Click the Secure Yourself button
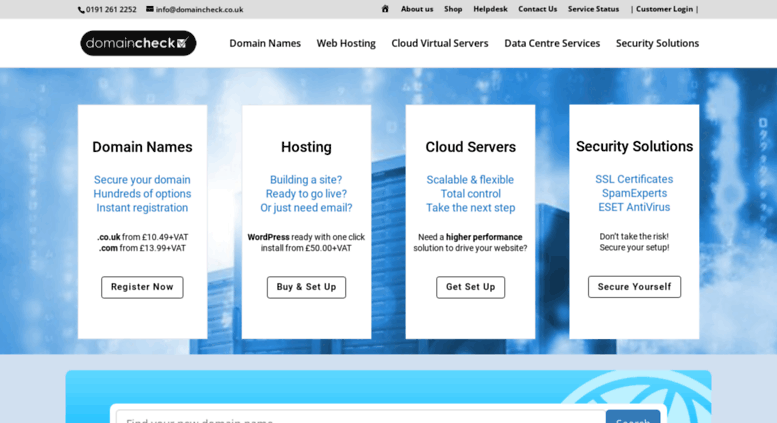The height and width of the screenshot is (423, 777). click(x=634, y=287)
